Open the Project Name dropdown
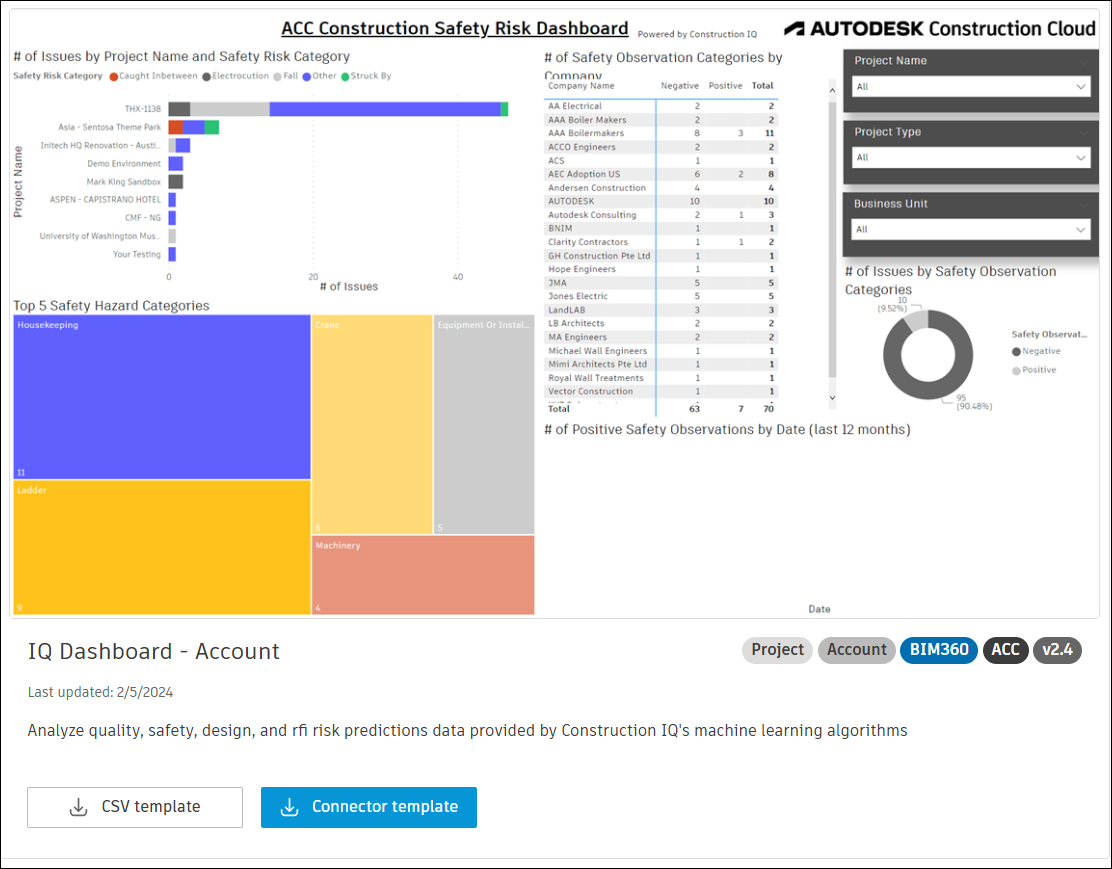This screenshot has width=1112, height=869. click(x=971, y=87)
